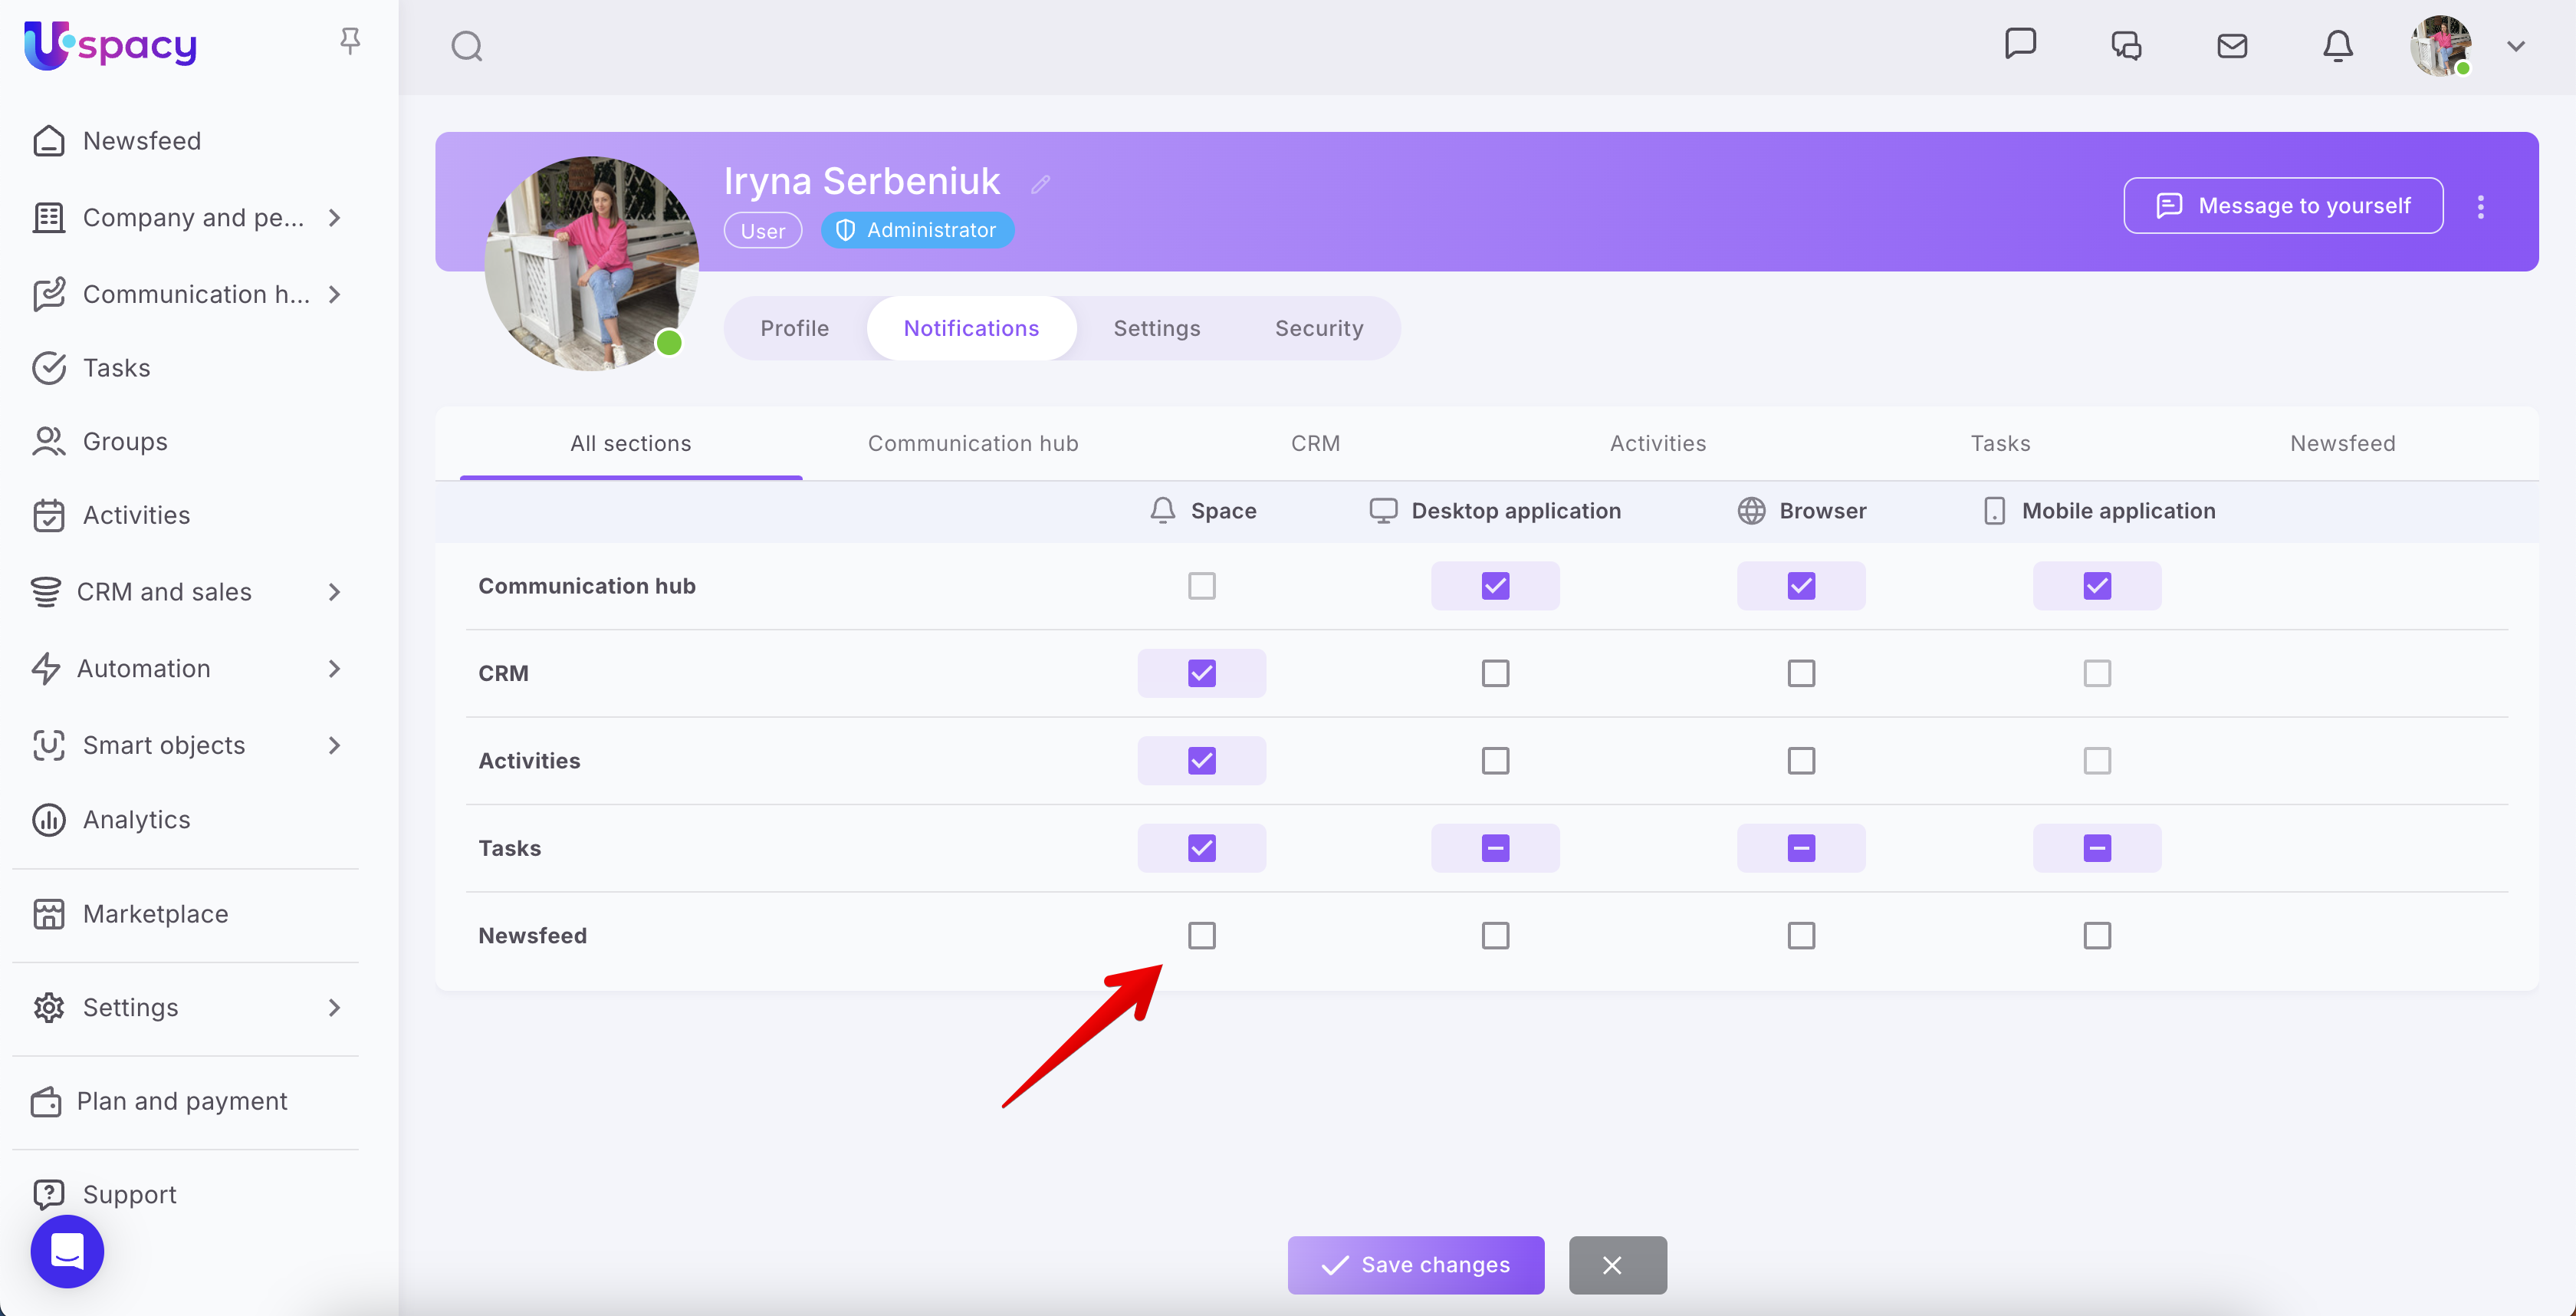Viewport: 2576px width, 1316px height.
Task: Open the three-dot profile options menu
Action: coord(2480,206)
